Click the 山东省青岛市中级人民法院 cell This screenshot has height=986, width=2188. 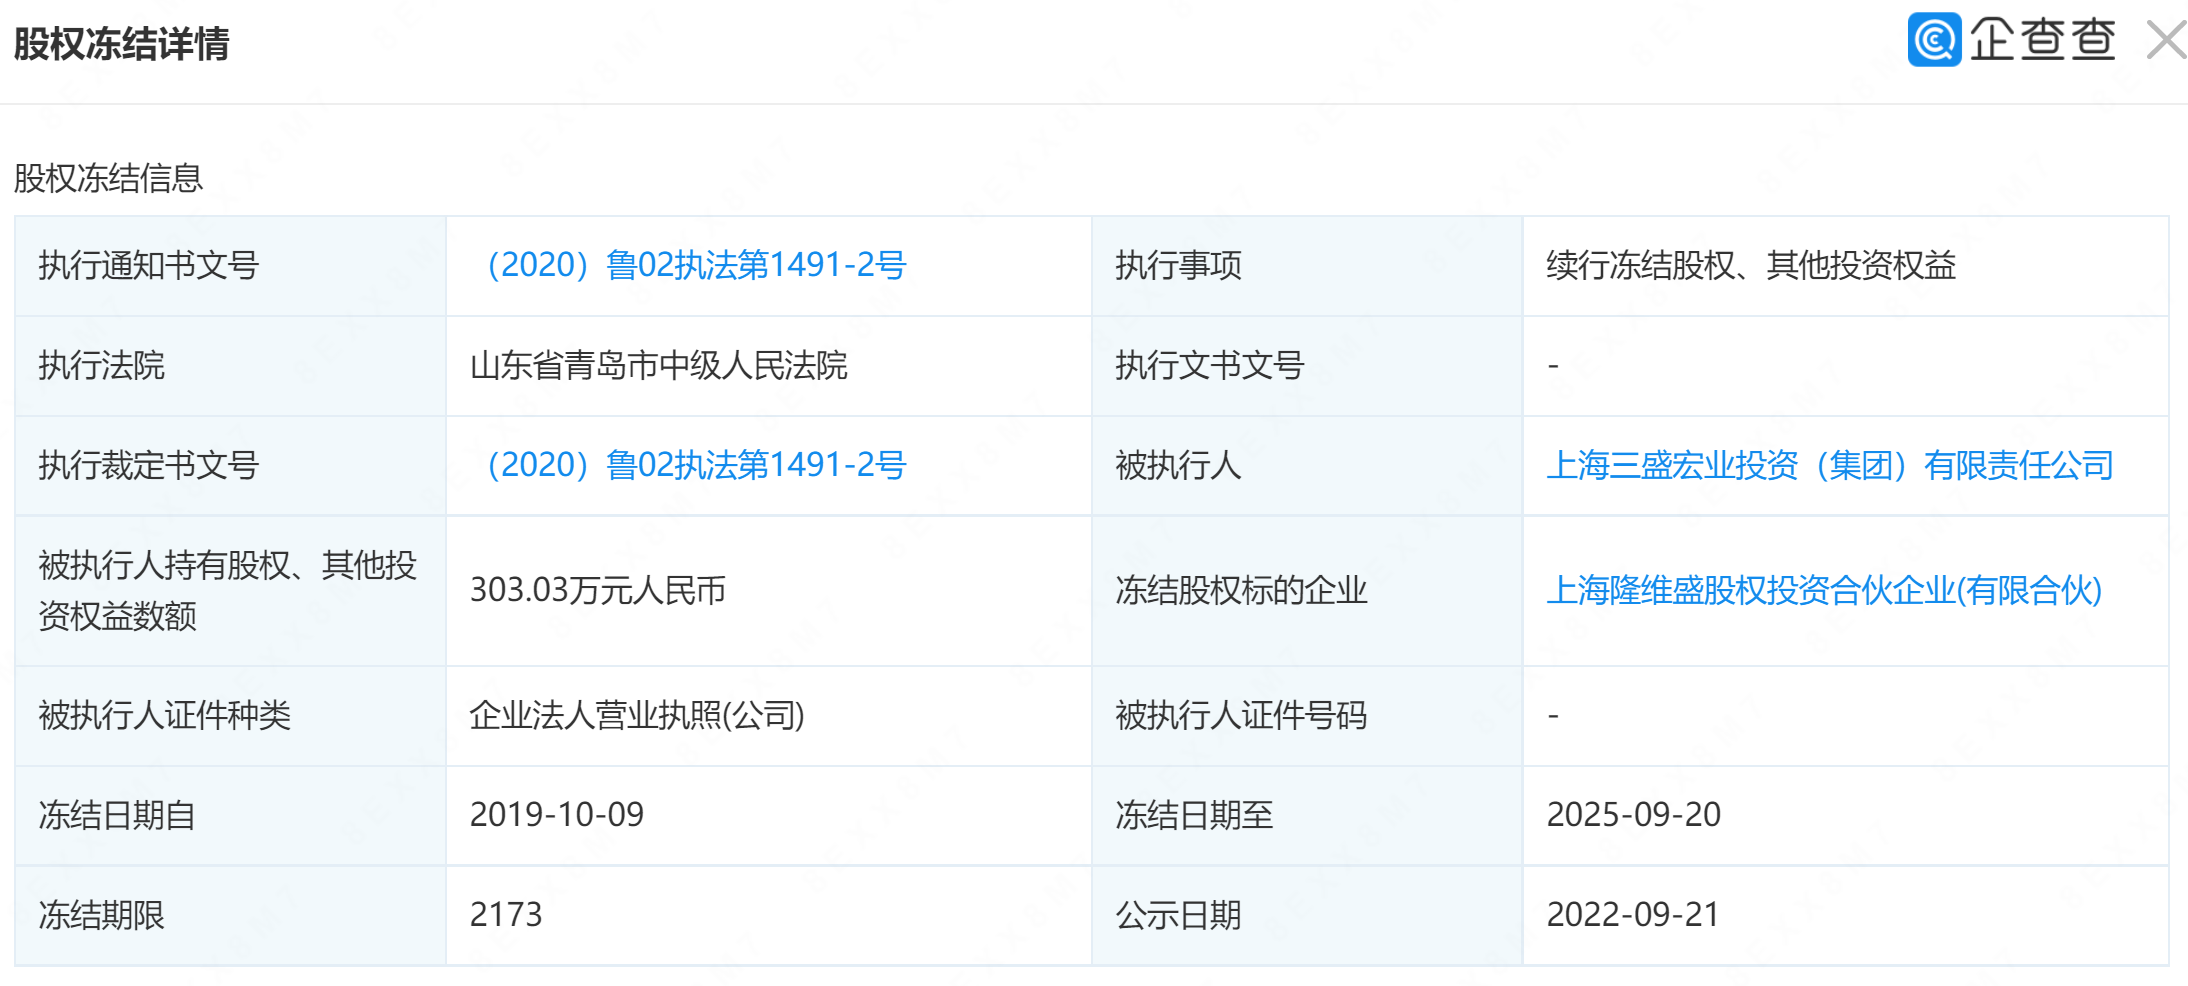tap(659, 365)
